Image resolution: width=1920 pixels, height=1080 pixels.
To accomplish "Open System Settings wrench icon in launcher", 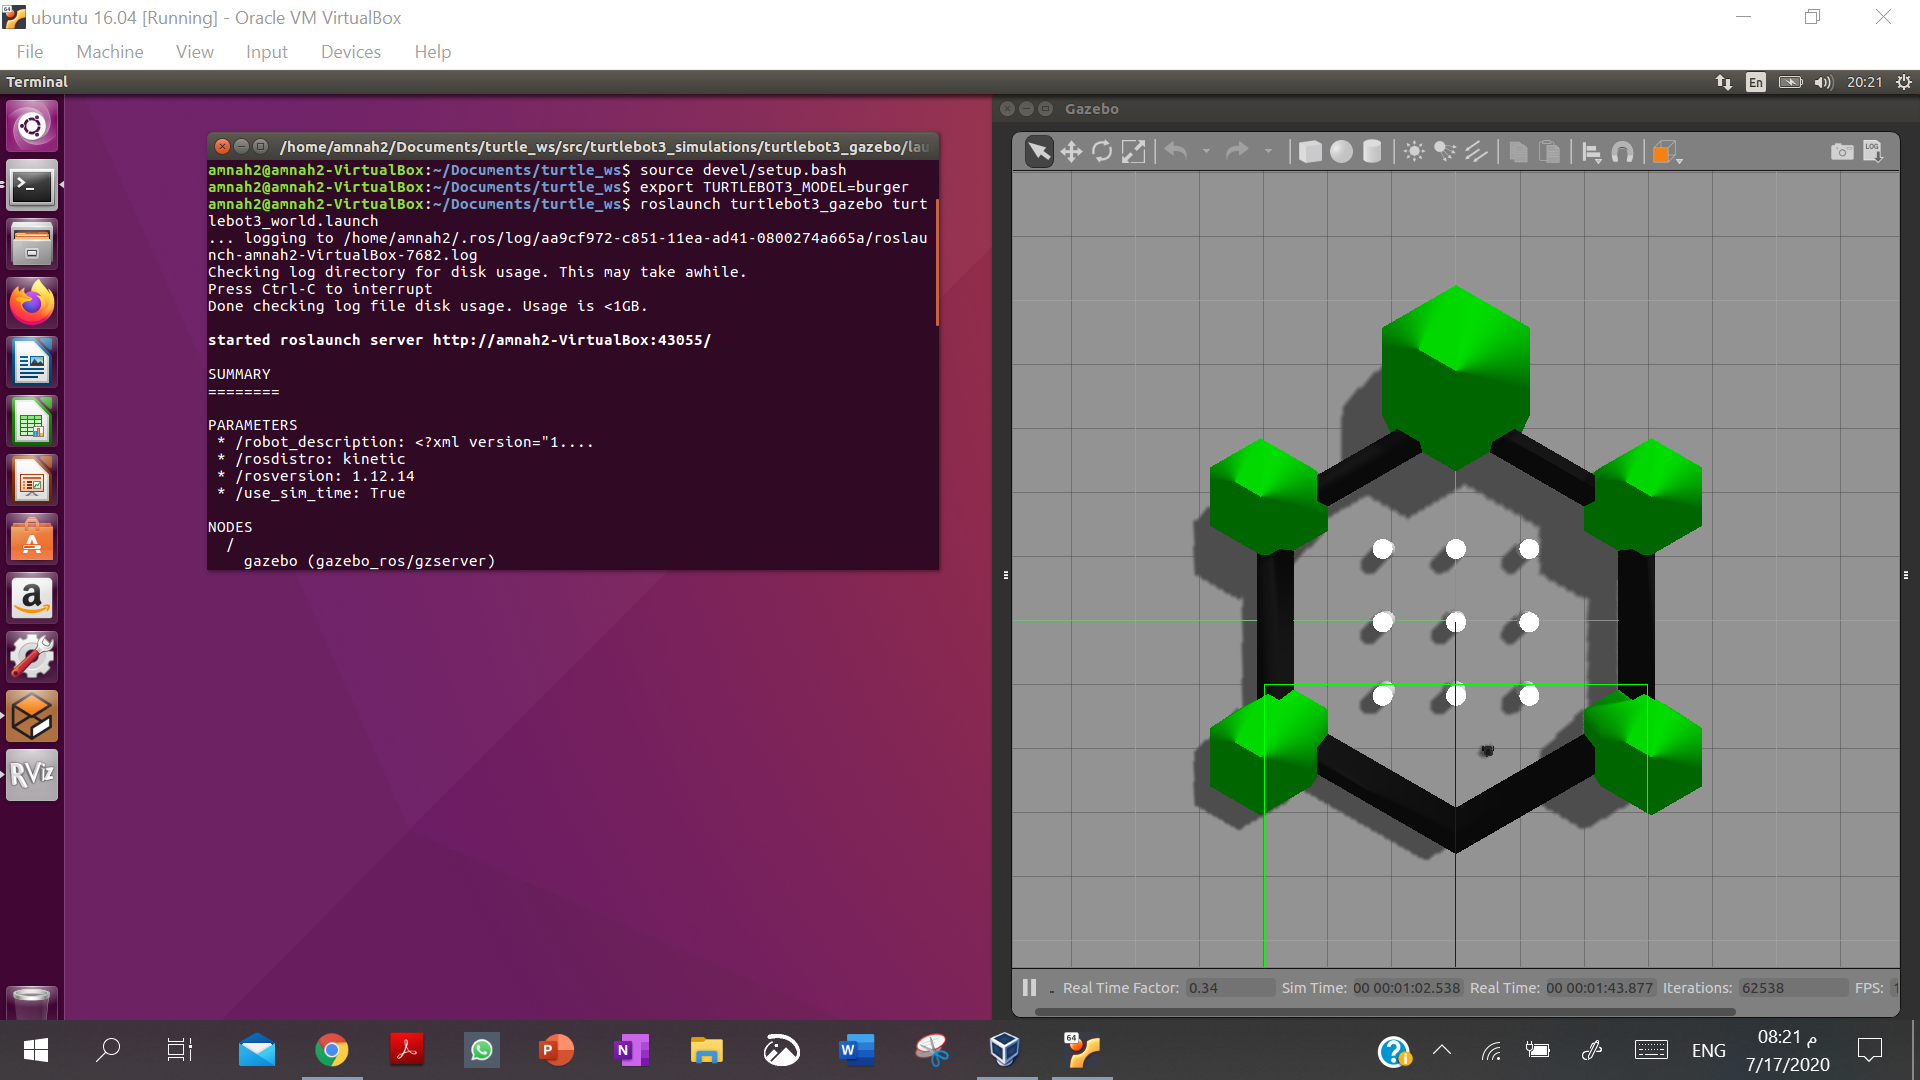I will pos(32,657).
